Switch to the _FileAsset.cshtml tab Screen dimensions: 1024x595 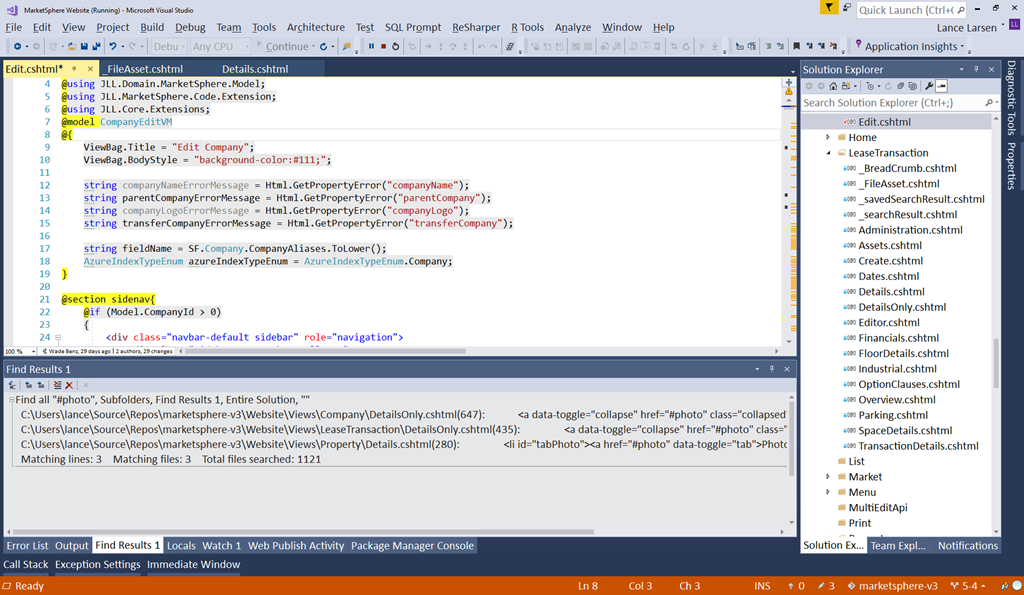tap(144, 69)
